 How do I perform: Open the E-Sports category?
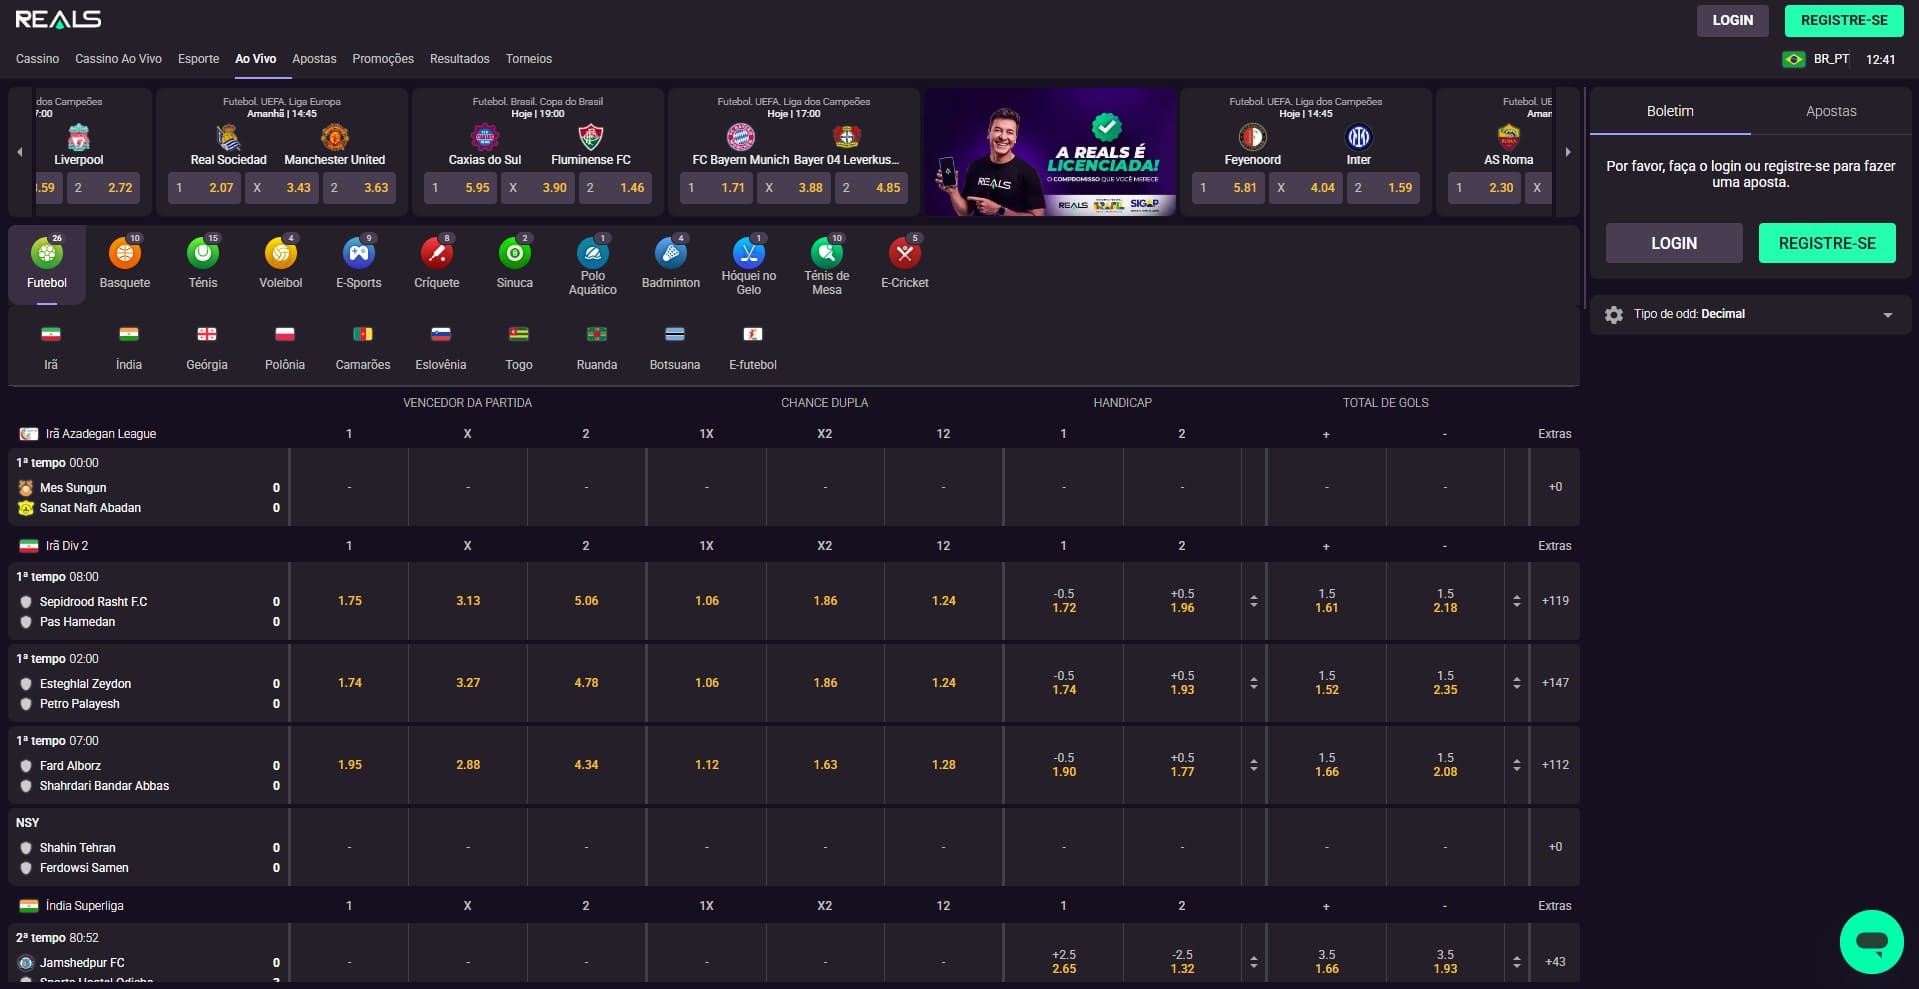click(x=359, y=263)
